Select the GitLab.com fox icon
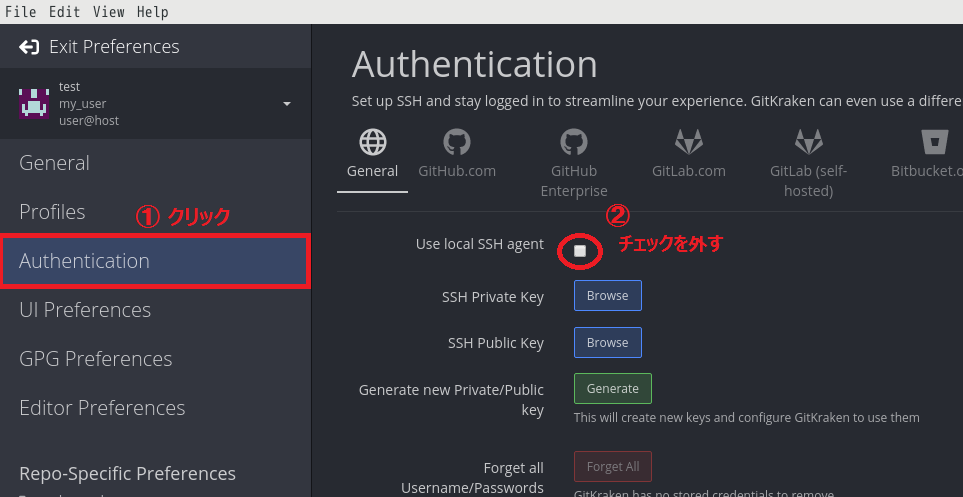 coord(689,142)
